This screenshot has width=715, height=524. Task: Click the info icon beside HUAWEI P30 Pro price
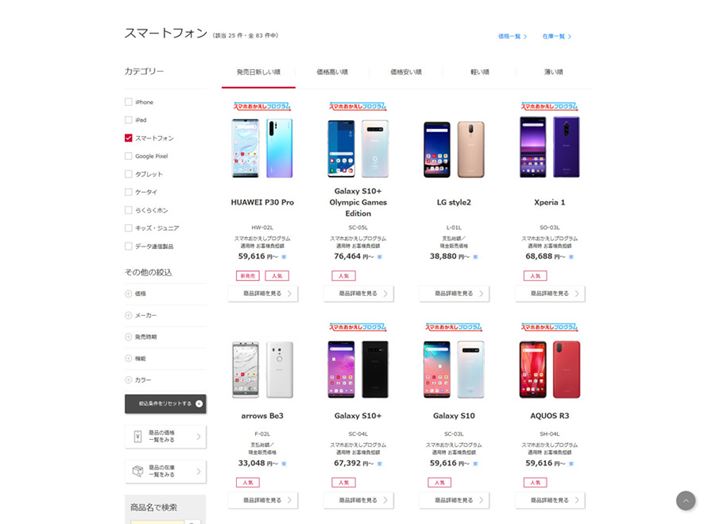[x=284, y=257]
